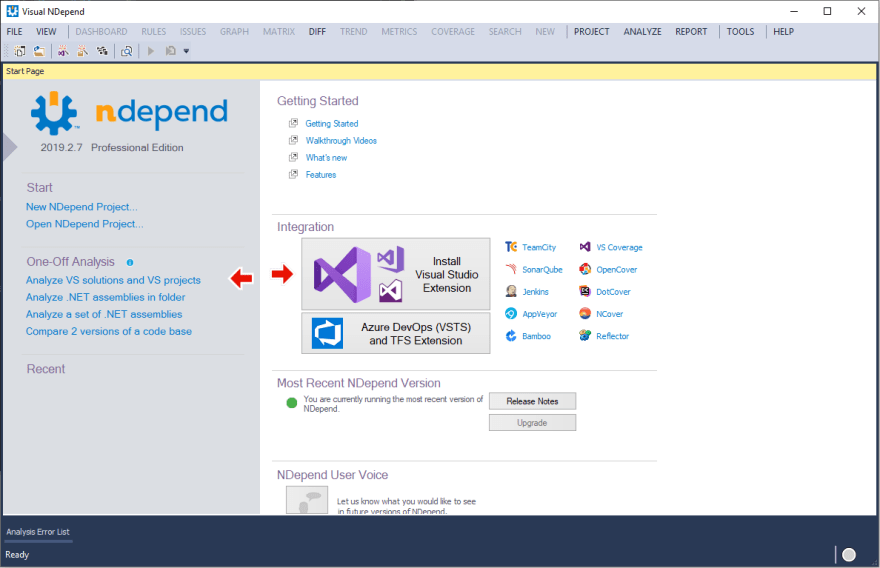The image size is (880, 568).
Task: Click the VS Coverage integration link text
Action: 620,248
